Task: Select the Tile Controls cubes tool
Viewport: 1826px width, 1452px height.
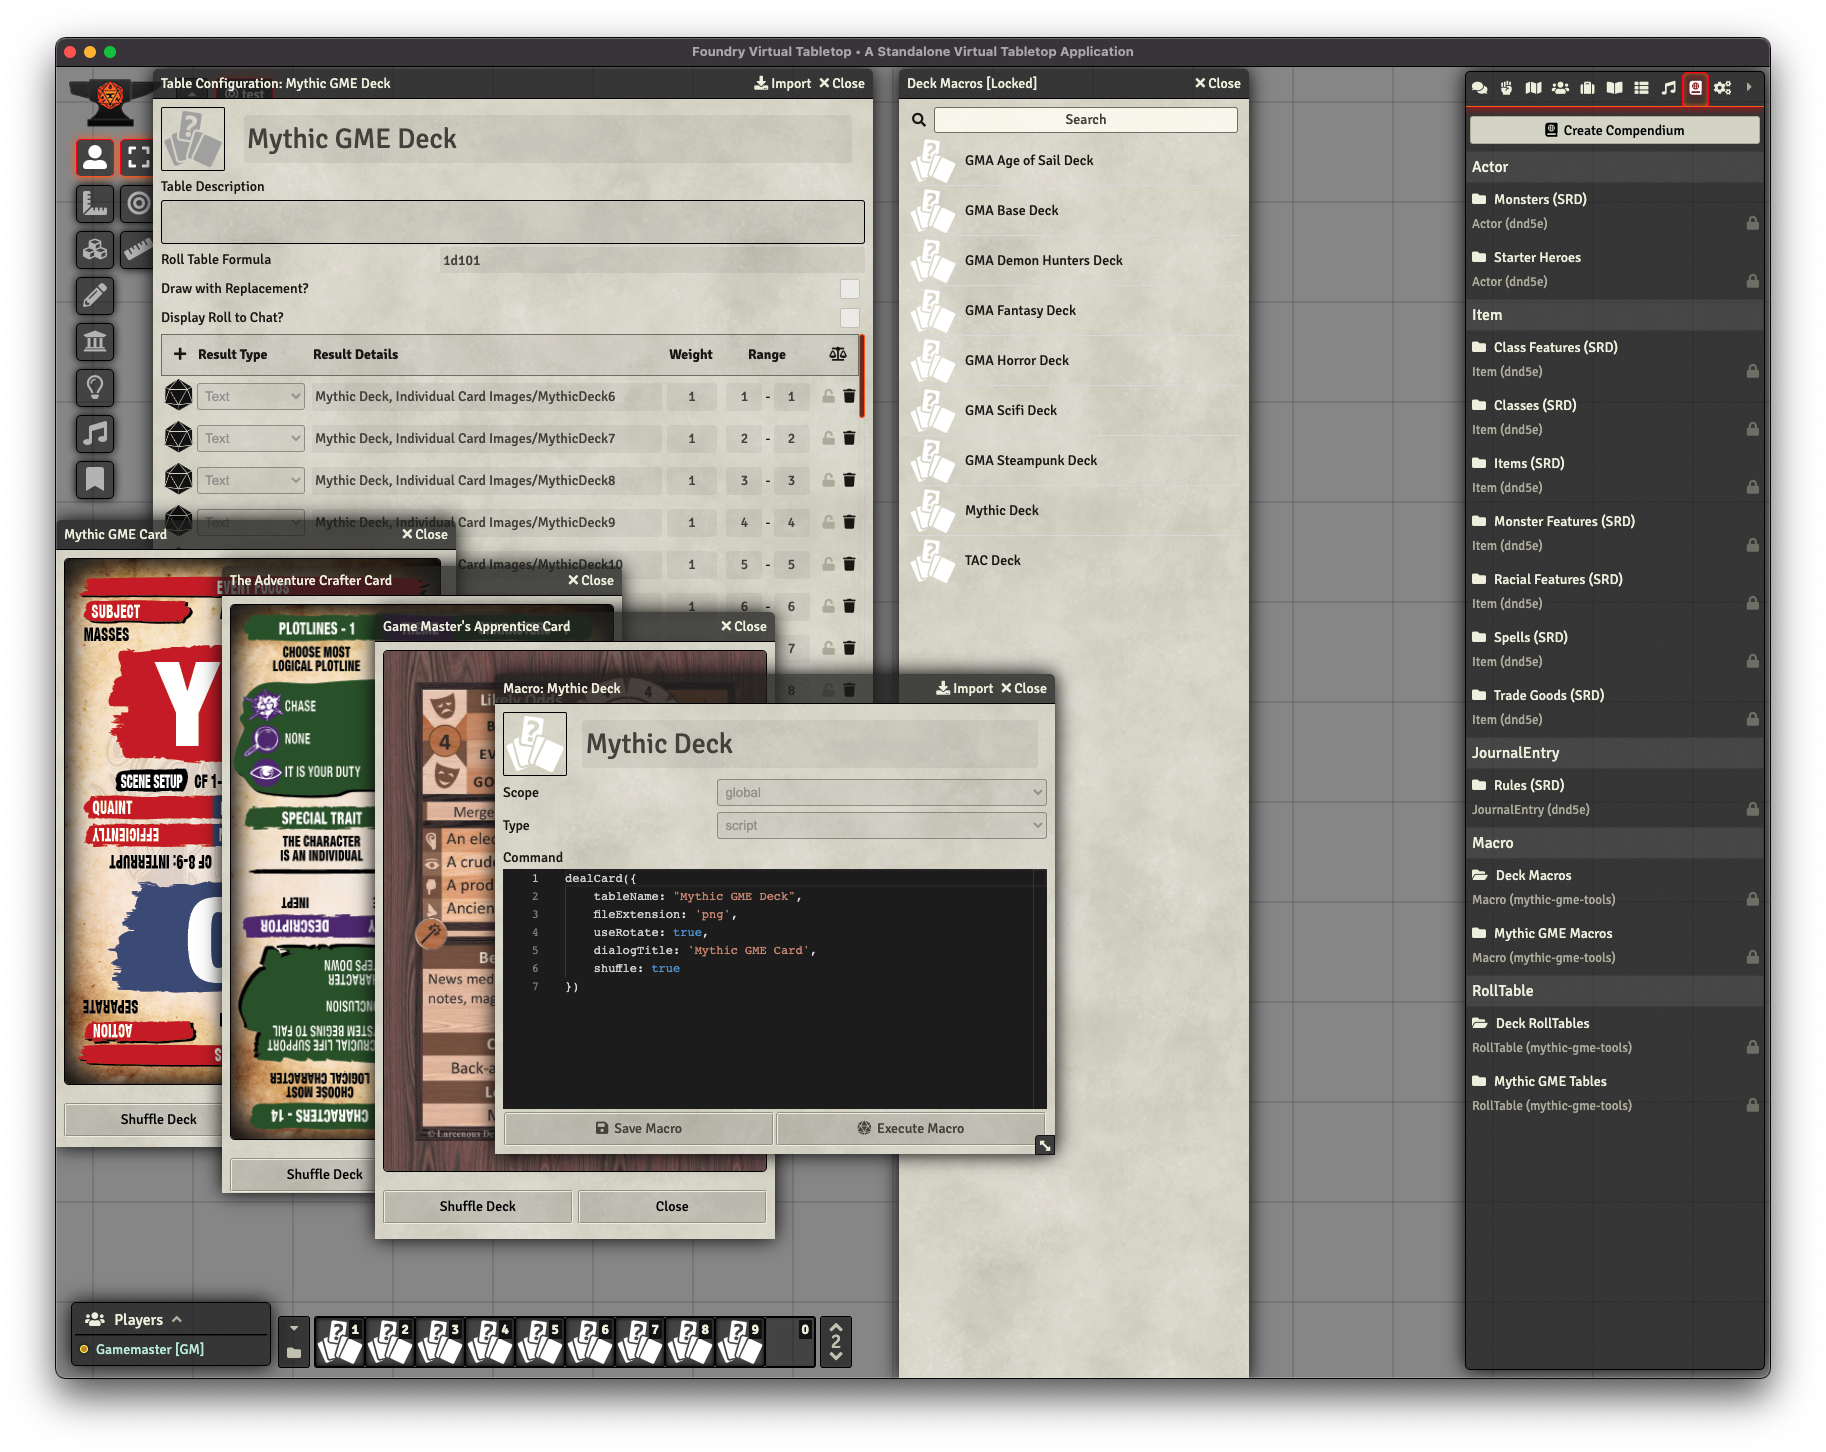Action: pos(95,250)
